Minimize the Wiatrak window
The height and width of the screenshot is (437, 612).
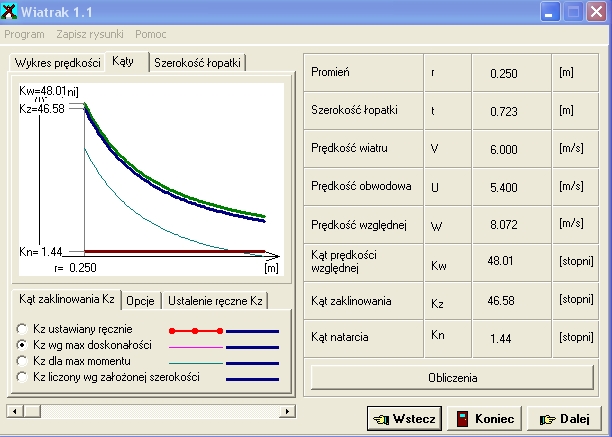point(551,12)
